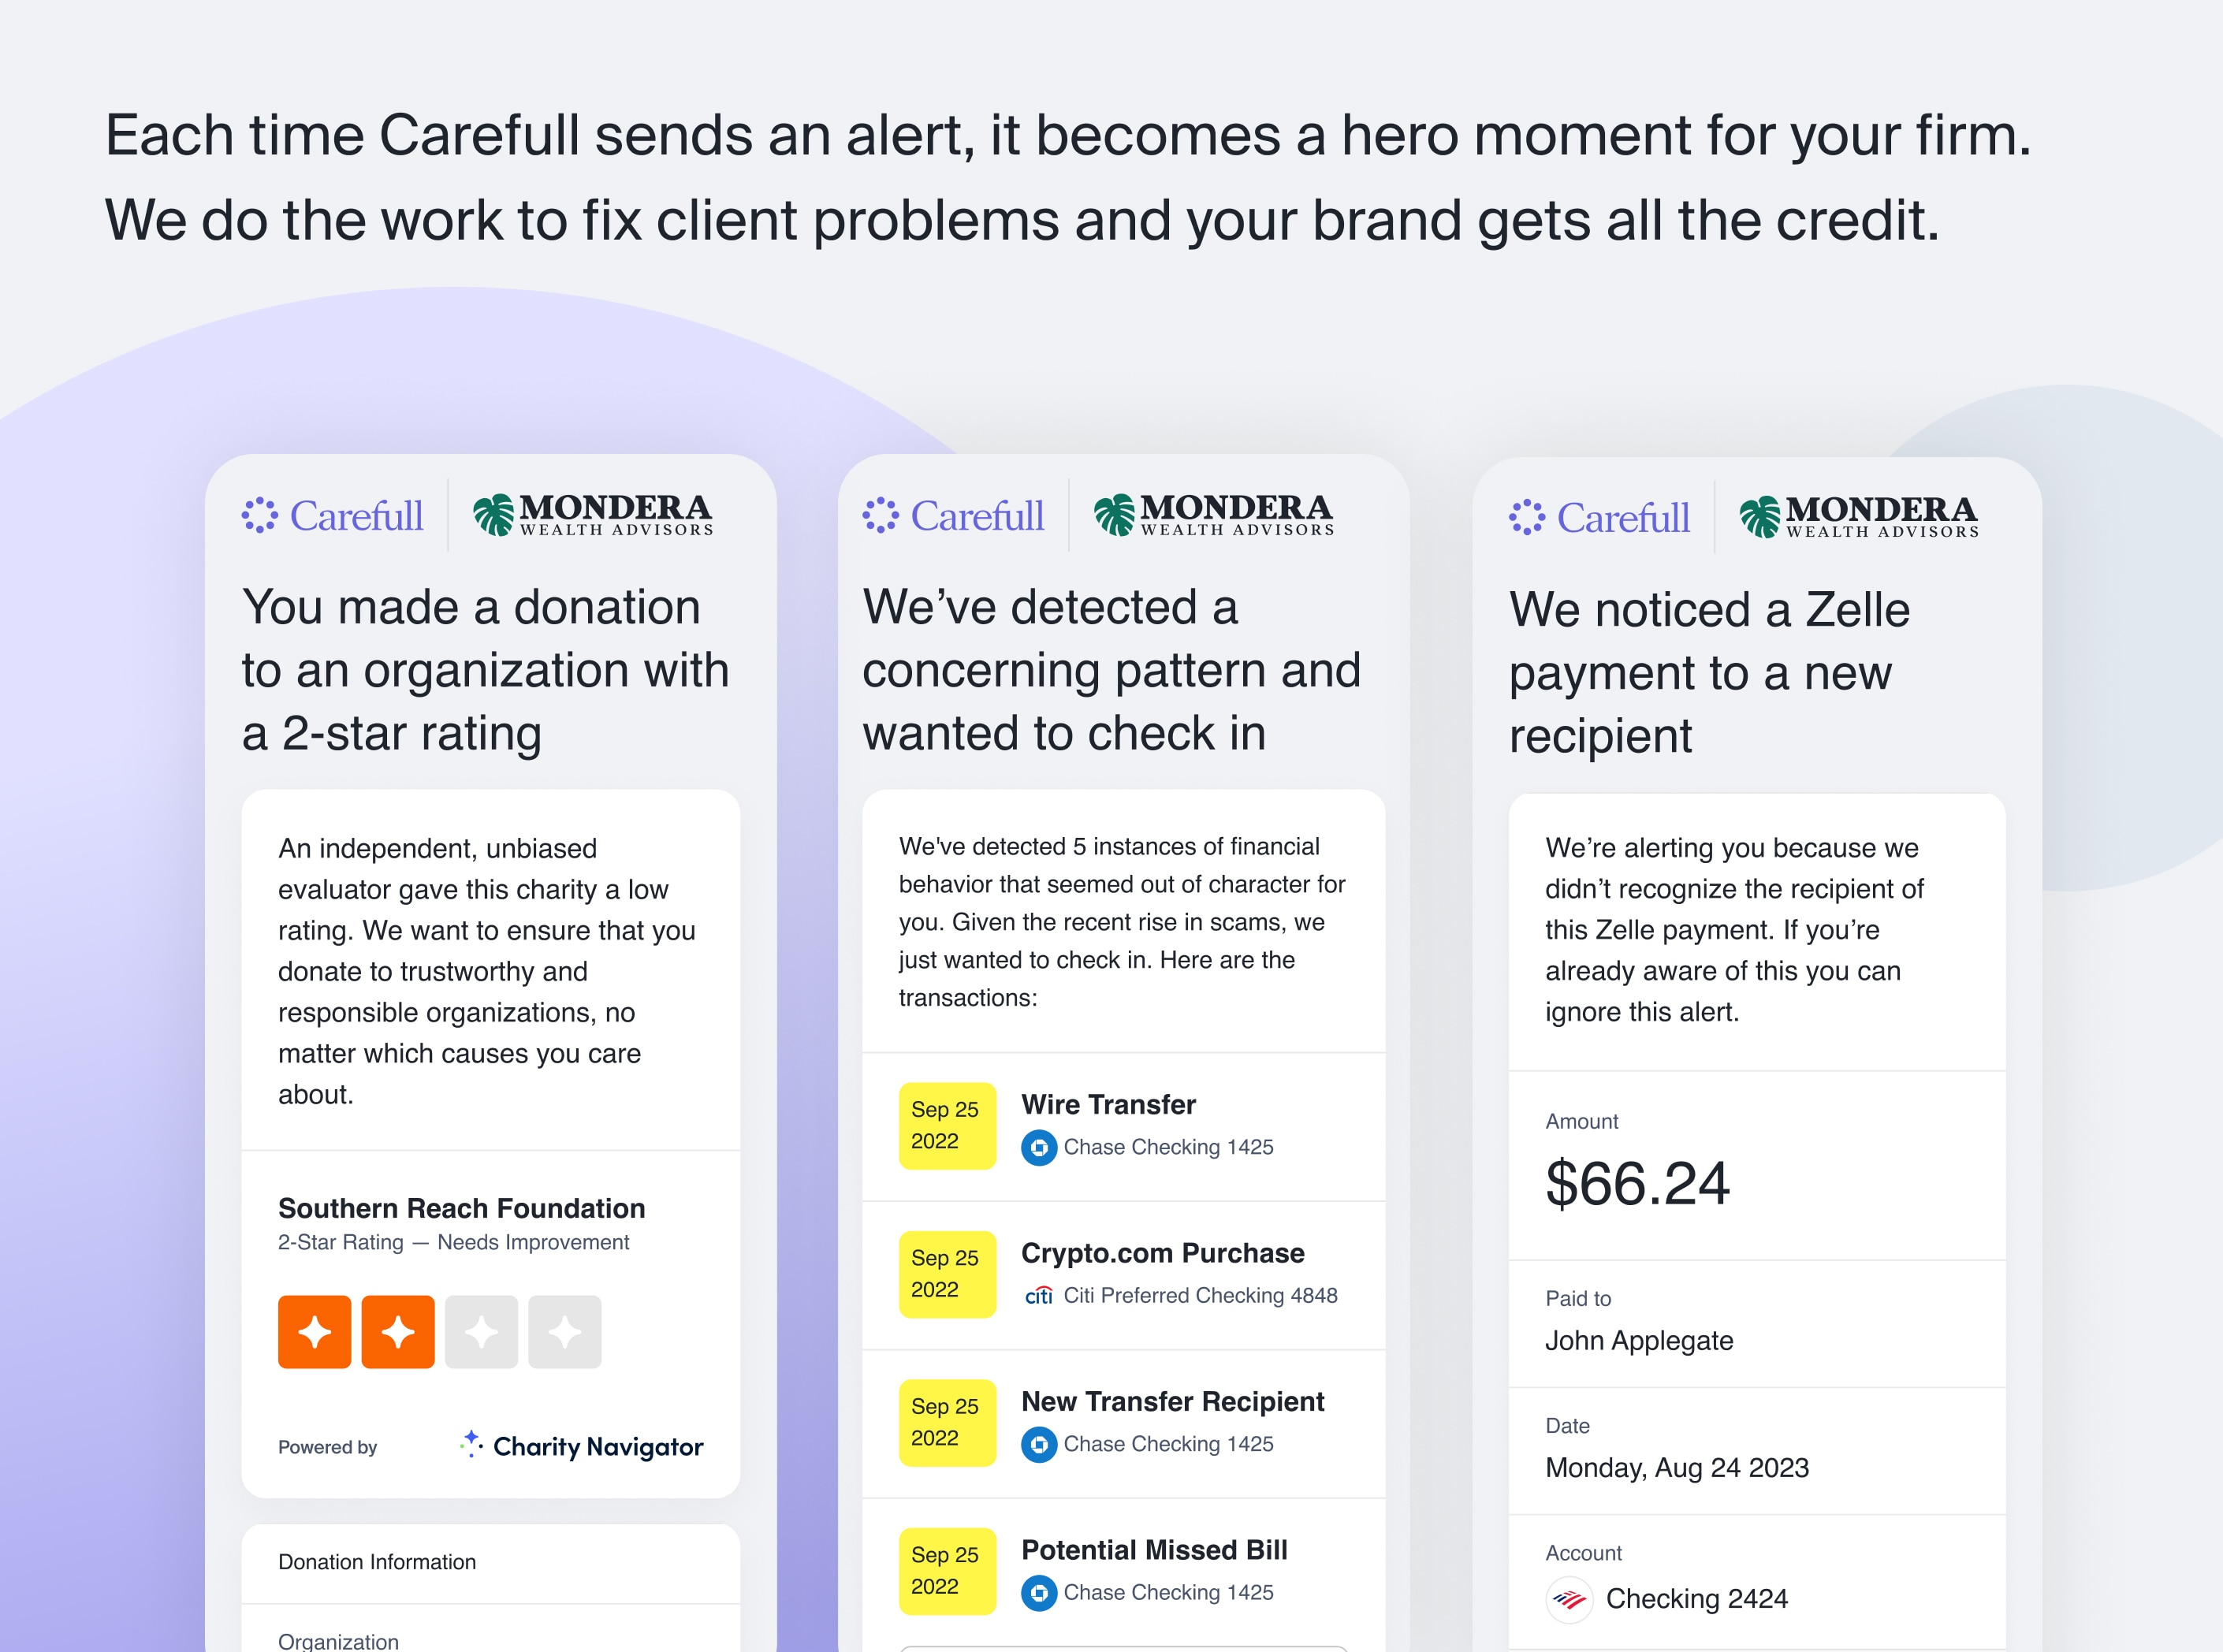Open the Crypto.com Purchase transaction
2223x1652 pixels.
[x=1124, y=1275]
